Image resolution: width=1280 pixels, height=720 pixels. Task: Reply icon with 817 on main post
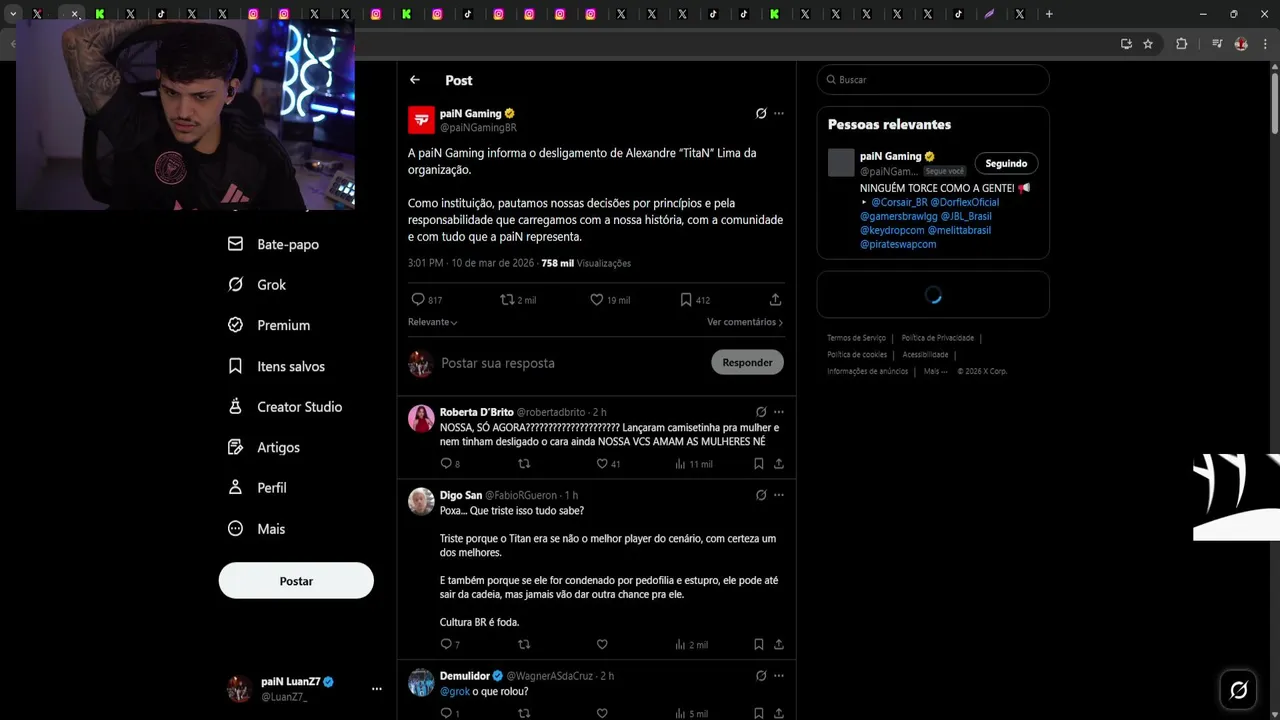[x=418, y=299]
